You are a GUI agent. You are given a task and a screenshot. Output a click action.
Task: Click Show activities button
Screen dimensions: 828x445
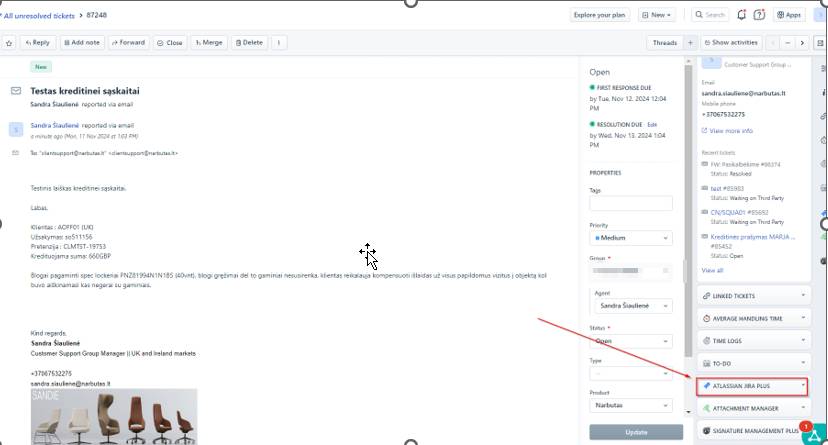[x=731, y=43]
